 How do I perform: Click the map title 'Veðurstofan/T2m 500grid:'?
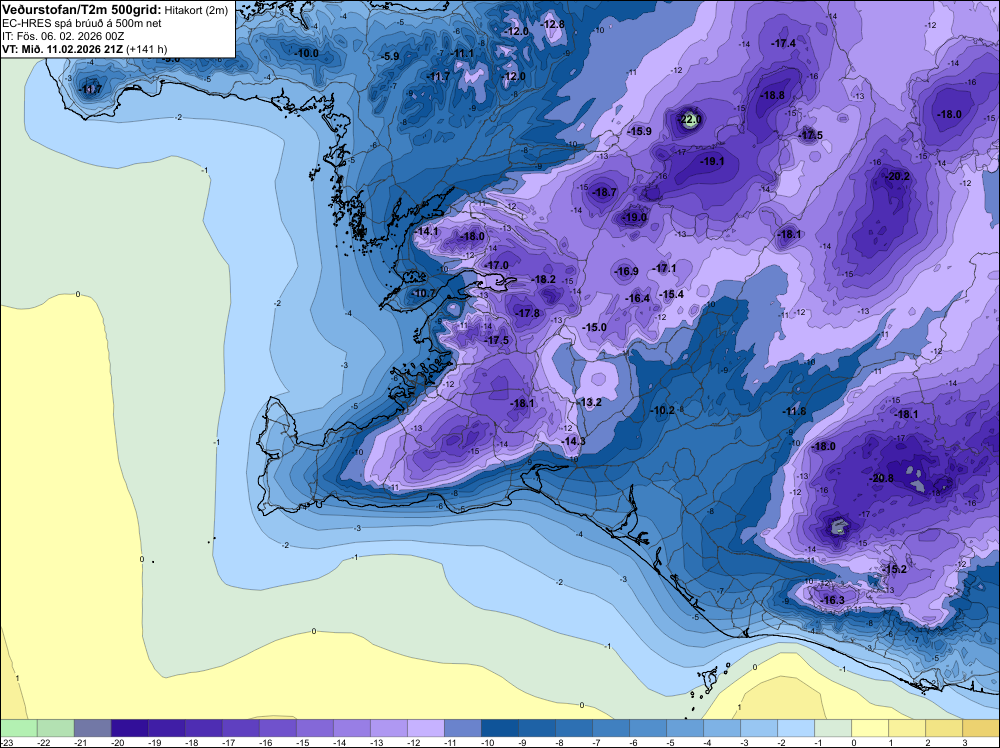(82, 9)
